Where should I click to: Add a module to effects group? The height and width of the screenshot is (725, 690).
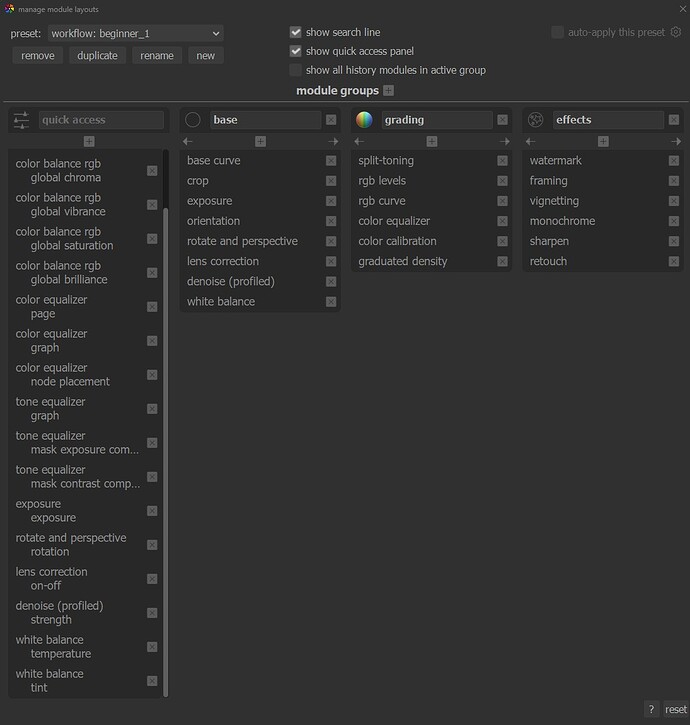603,141
